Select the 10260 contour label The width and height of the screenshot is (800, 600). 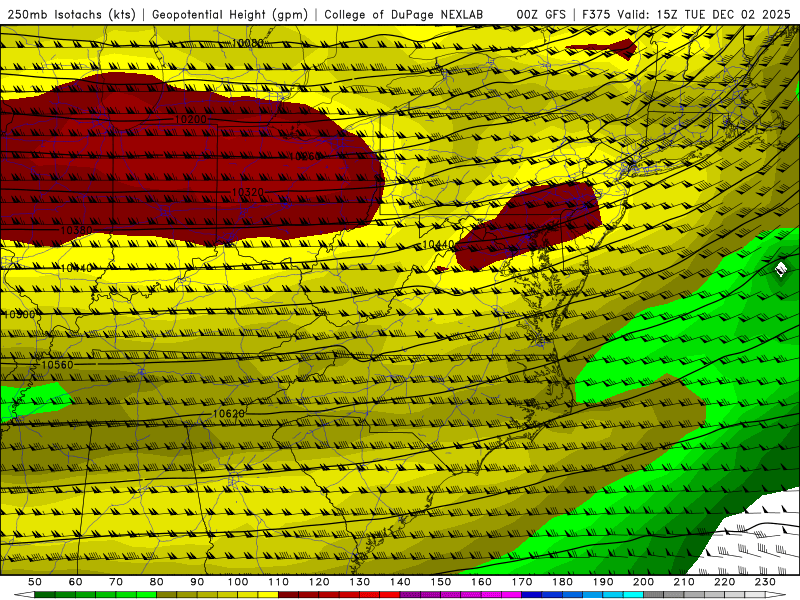[304, 156]
